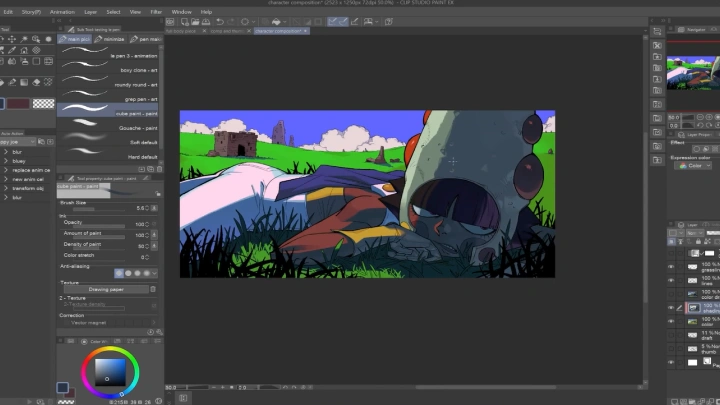Click the 'Drawing paper' texture button
The width and height of the screenshot is (720, 405).
click(x=106, y=289)
